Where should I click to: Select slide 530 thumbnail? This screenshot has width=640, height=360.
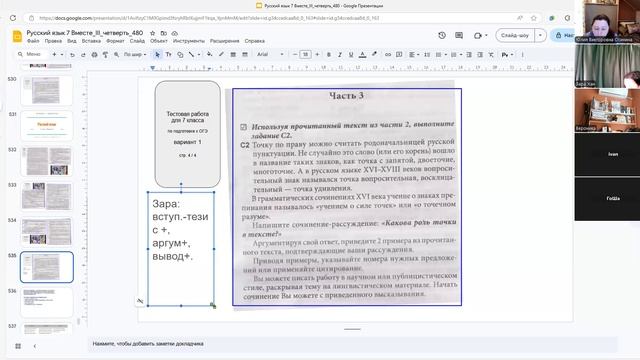point(47,91)
